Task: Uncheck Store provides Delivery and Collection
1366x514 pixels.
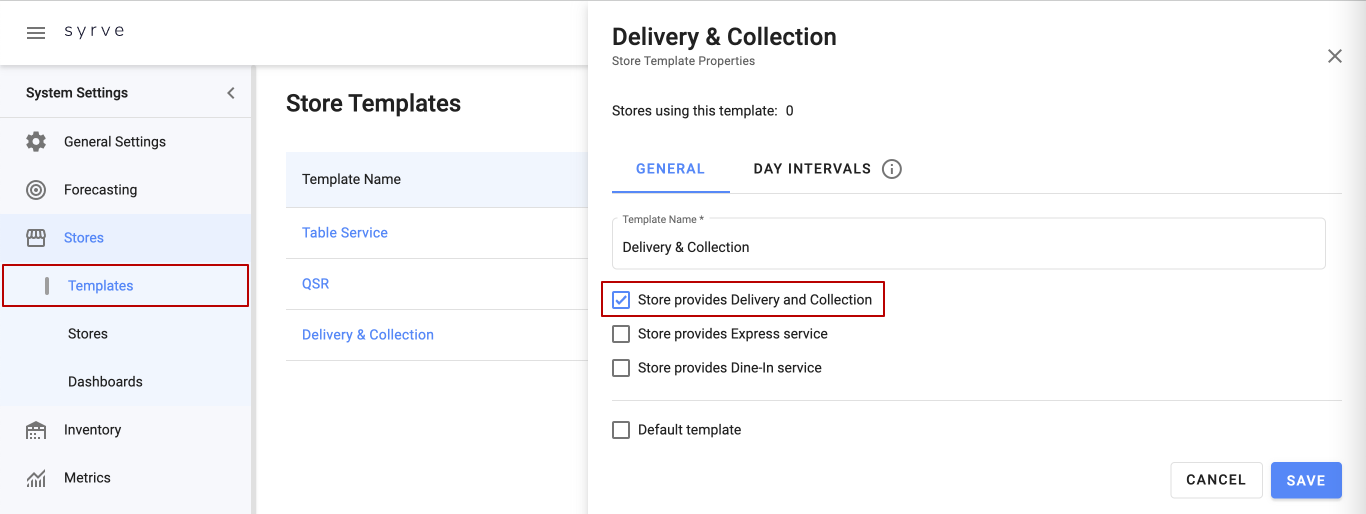Action: pos(621,300)
